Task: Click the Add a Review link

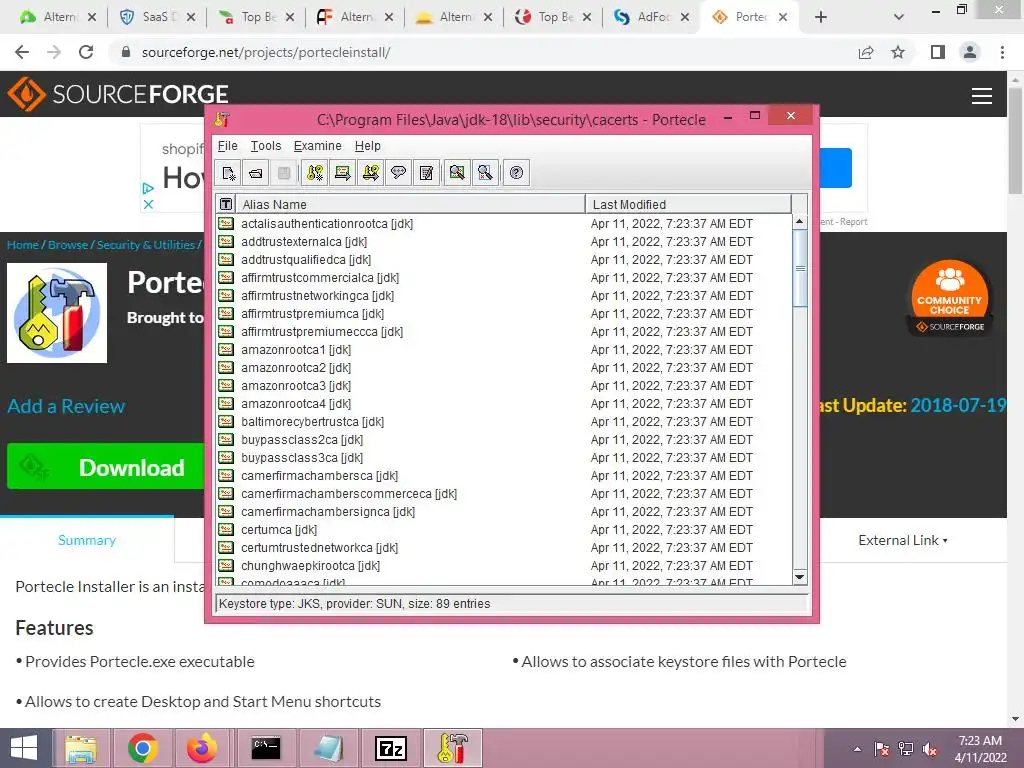Action: (x=66, y=406)
